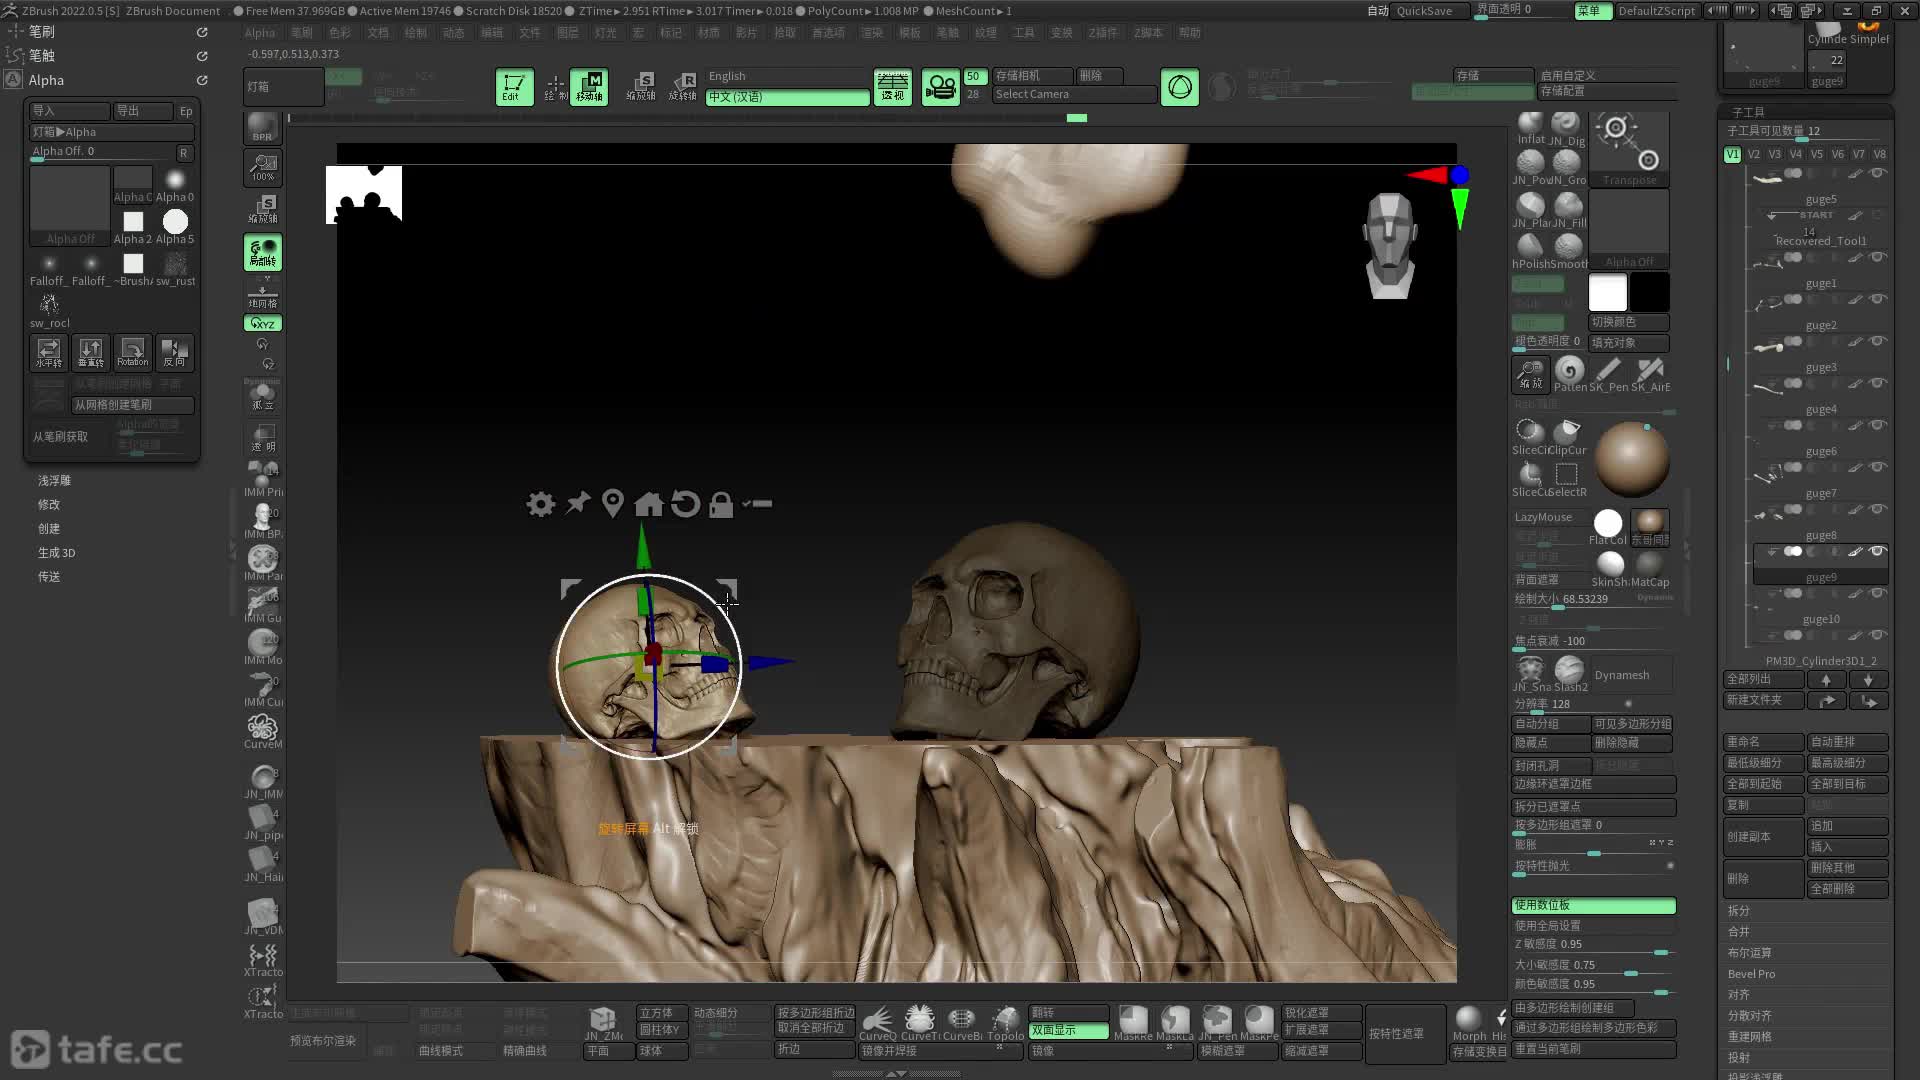Choose the SK_AirE brush

point(1651,374)
